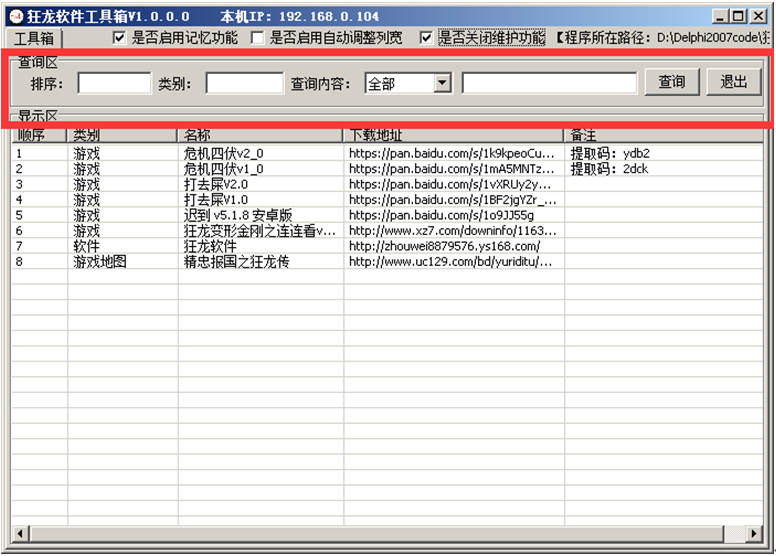Select row 狂龙变形金刚之连连看
Image resolution: width=776 pixels, height=556 pixels.
[388, 230]
